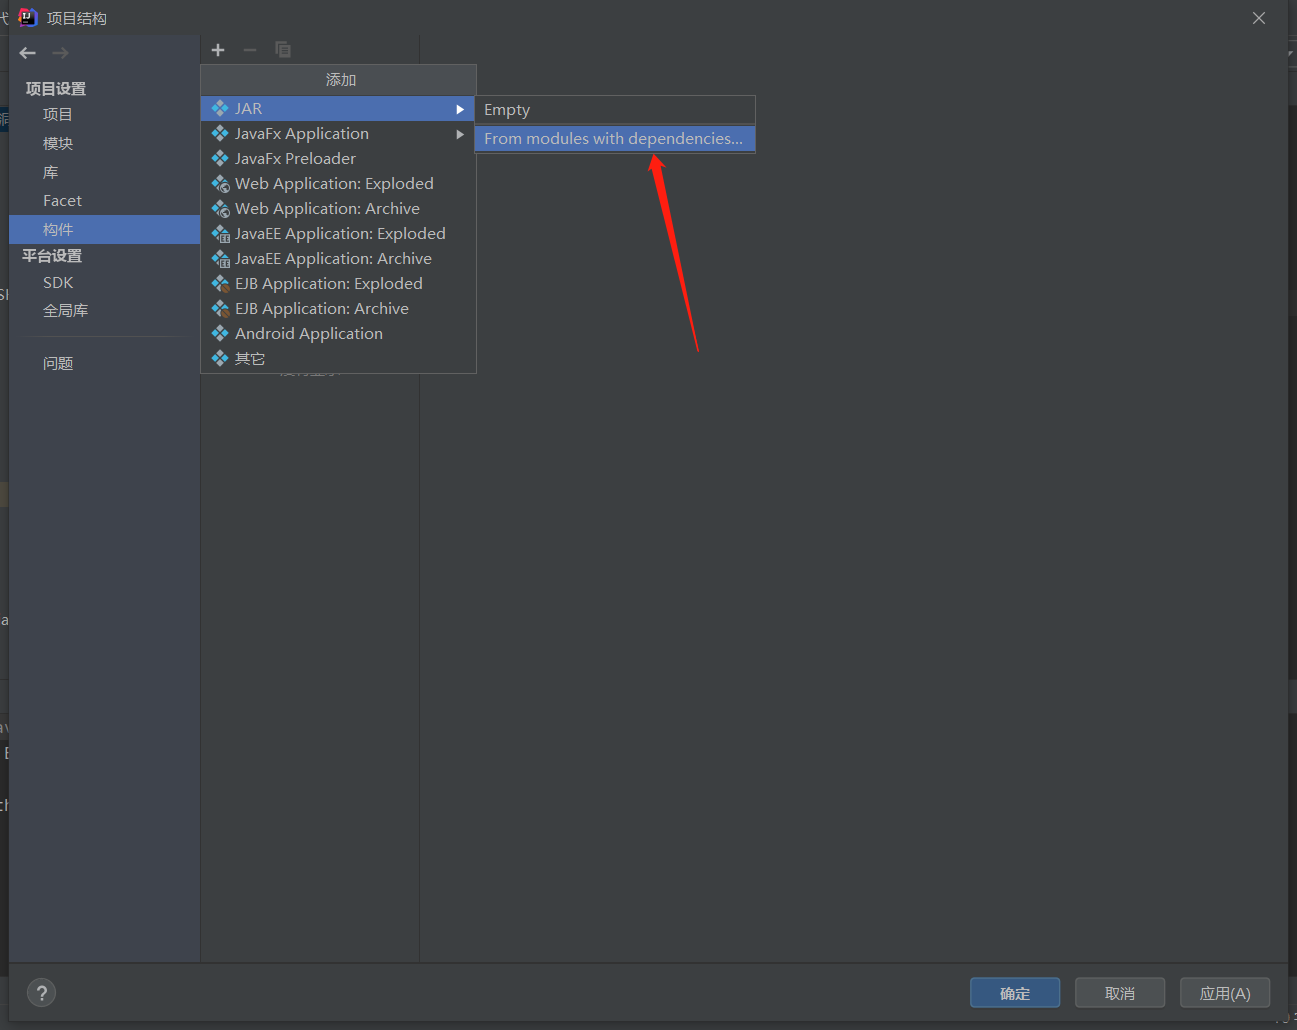Click the Android Application artifact icon
The width and height of the screenshot is (1297, 1030).
tap(220, 333)
